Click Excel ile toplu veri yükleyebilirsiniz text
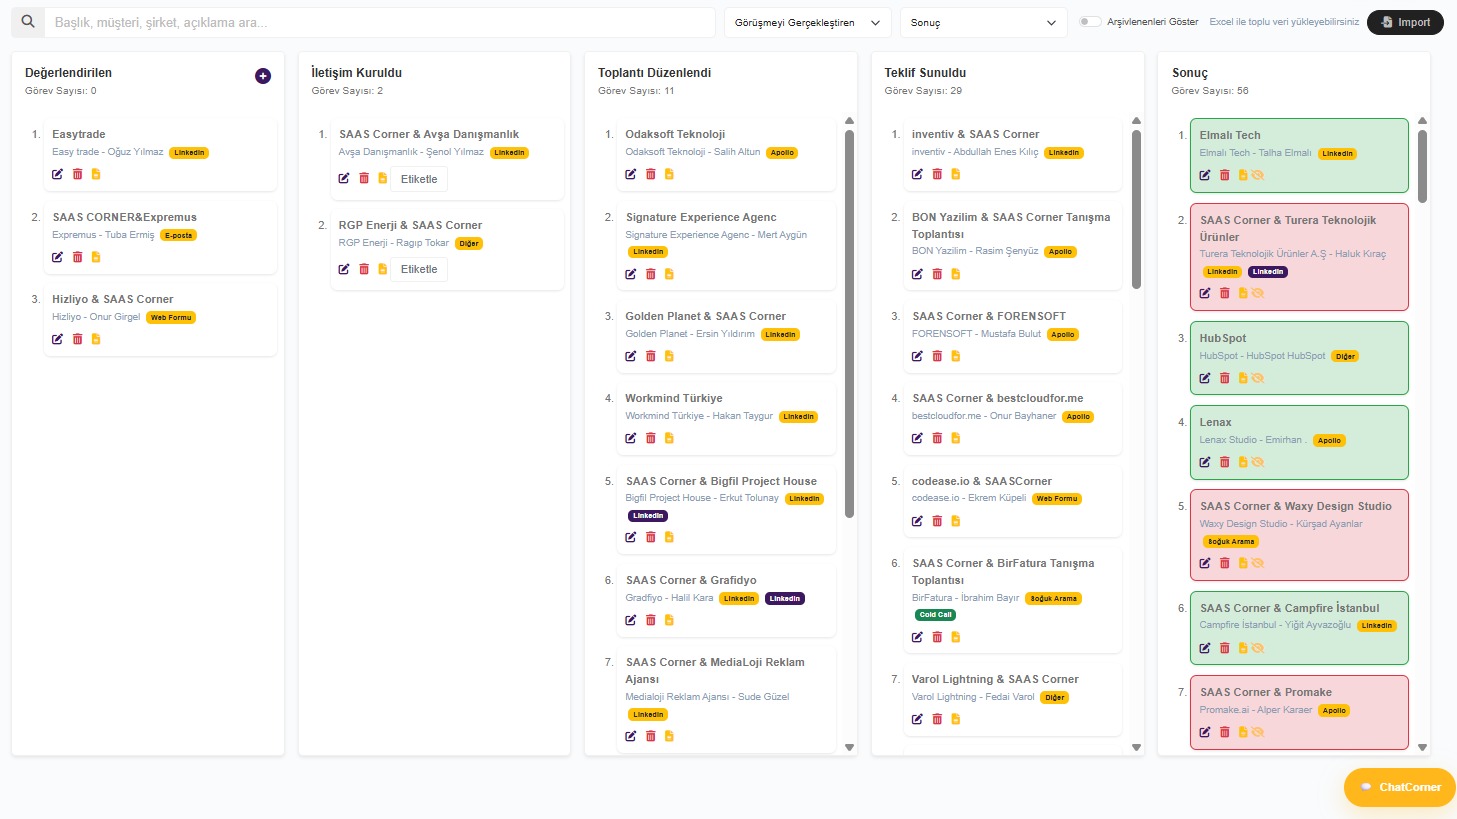 [x=1284, y=22]
